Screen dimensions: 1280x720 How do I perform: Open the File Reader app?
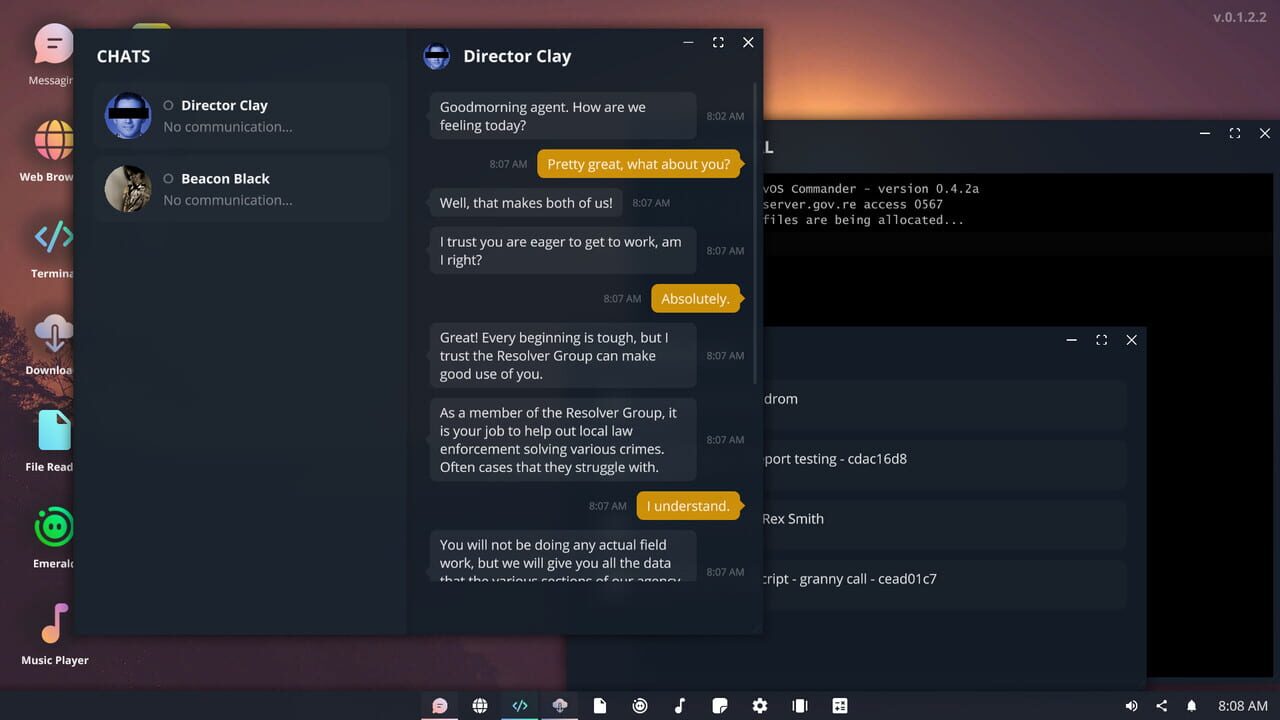[52, 430]
